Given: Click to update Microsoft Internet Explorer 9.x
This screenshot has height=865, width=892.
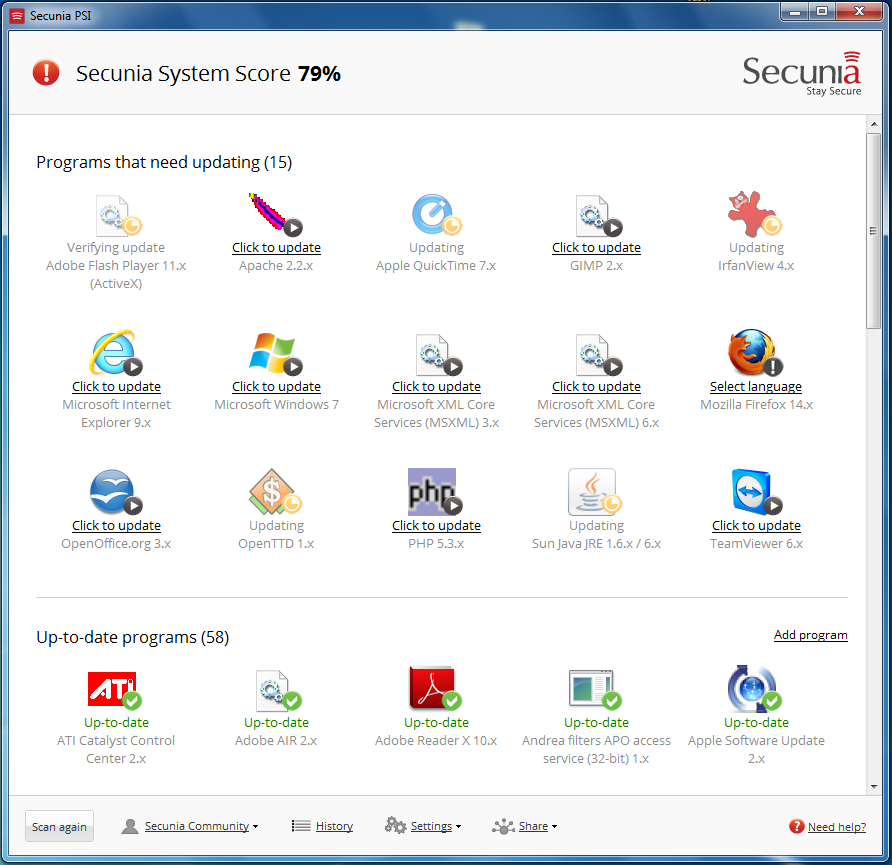Looking at the screenshot, I should (117, 386).
